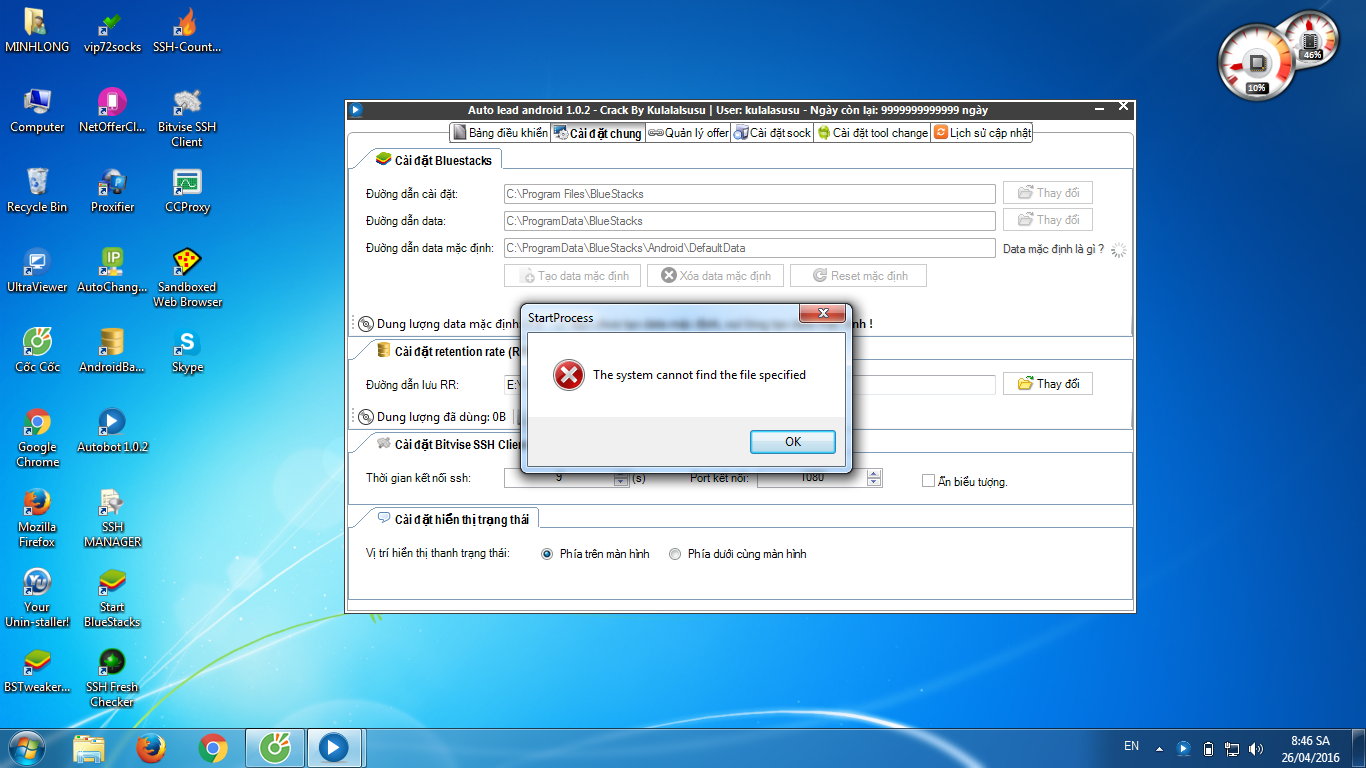Select the Recycle Bin icon
1366x768 pixels.
37,191
